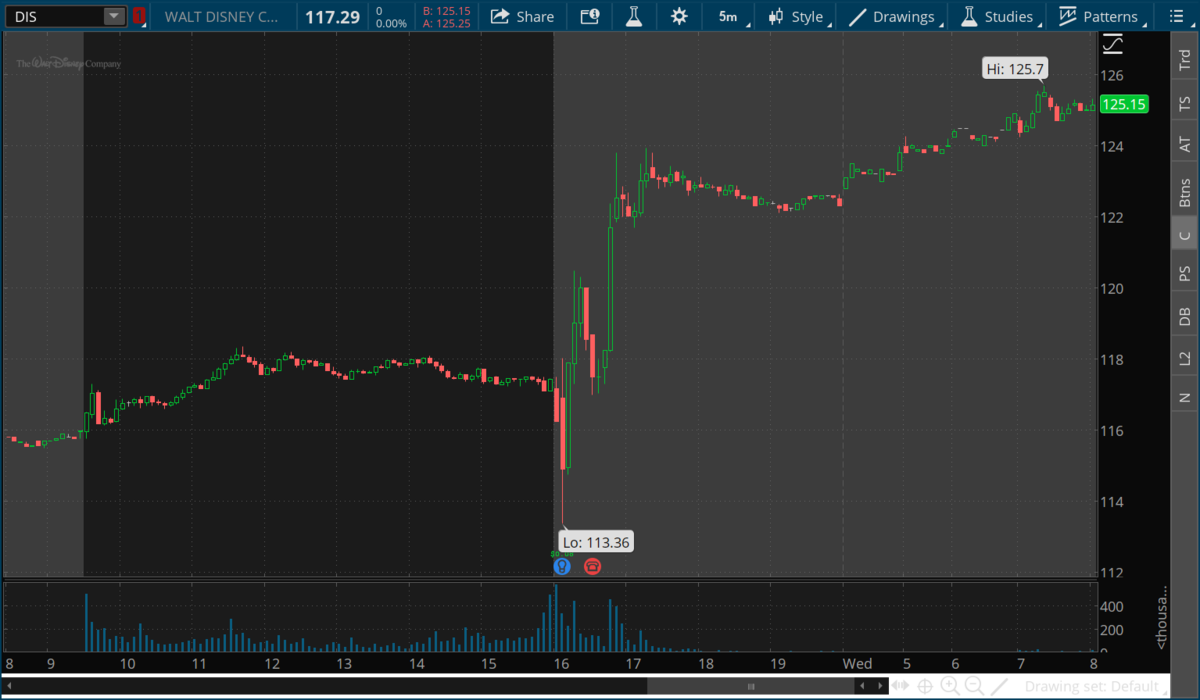Image resolution: width=1200 pixels, height=700 pixels.
Task: Click the blue lightbulb event marker
Action: [x=562, y=566]
